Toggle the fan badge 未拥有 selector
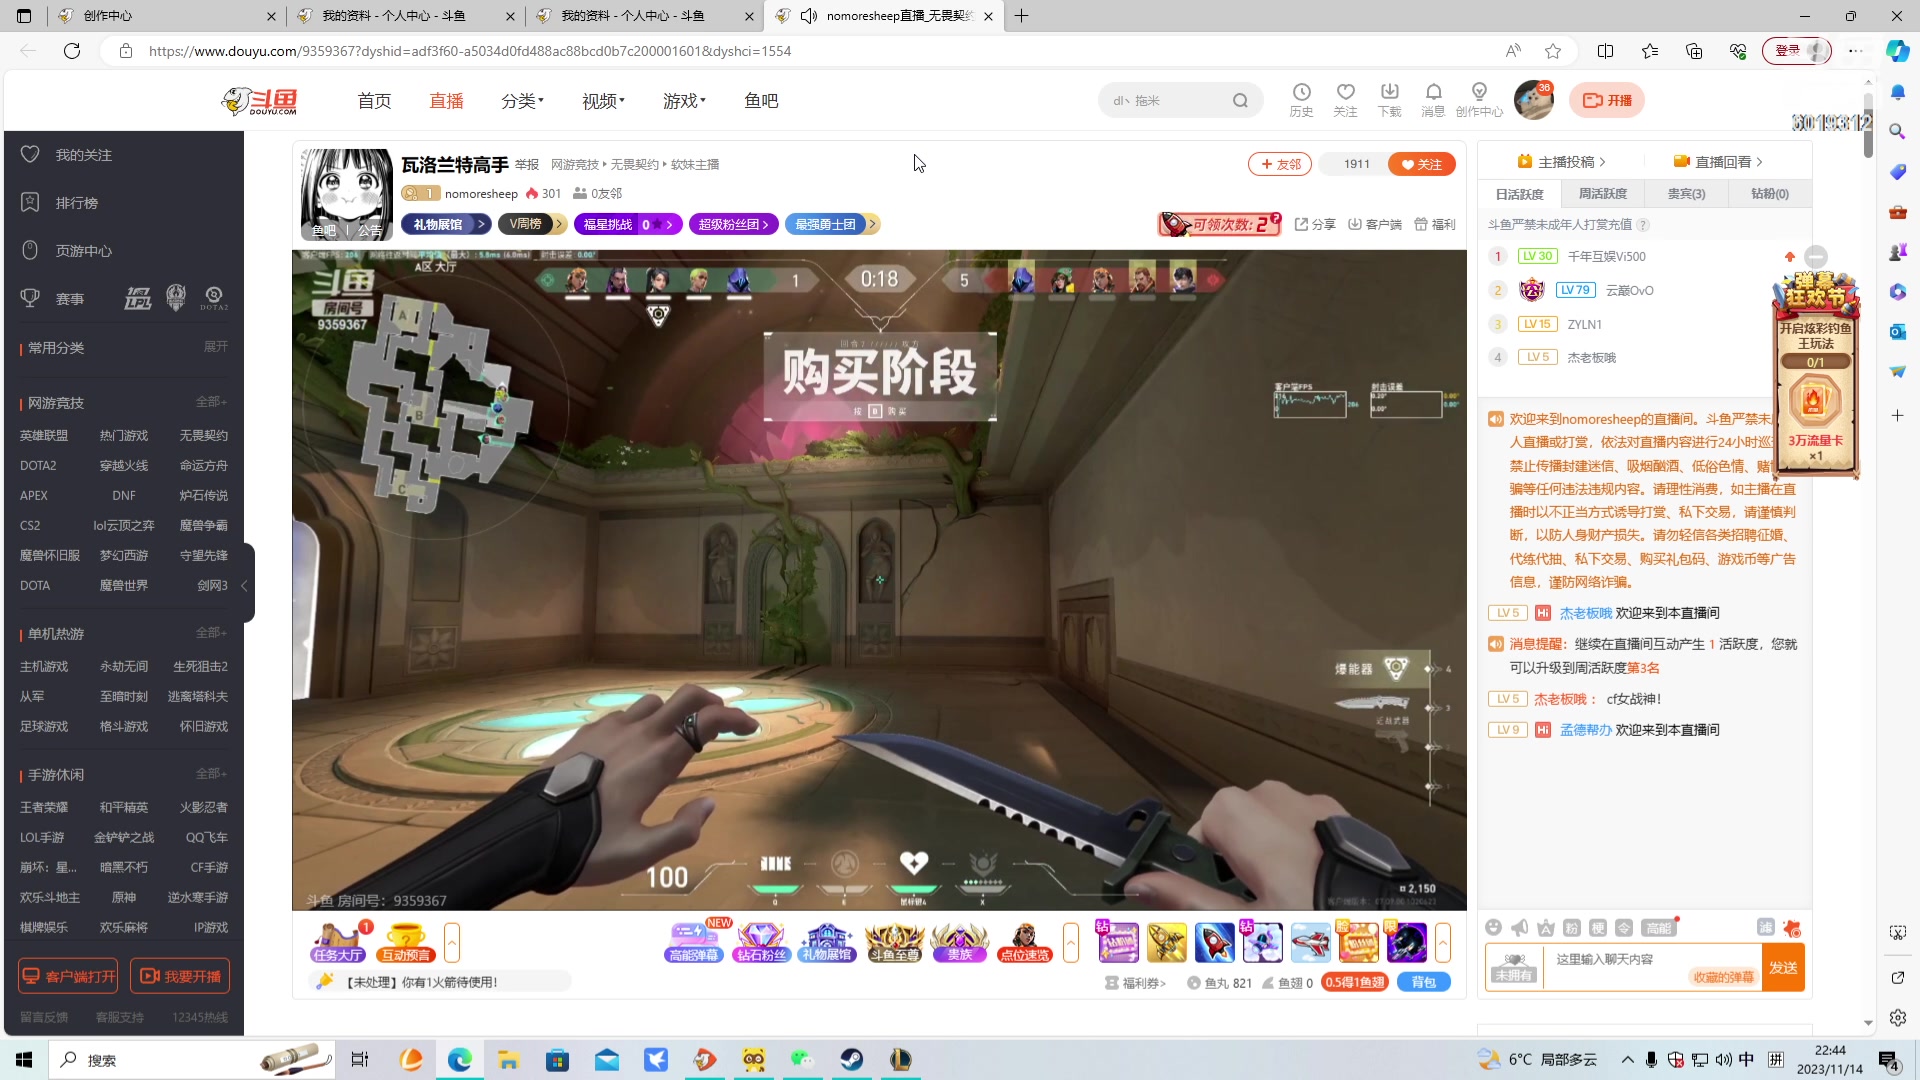This screenshot has width=1920, height=1080. tap(1514, 967)
